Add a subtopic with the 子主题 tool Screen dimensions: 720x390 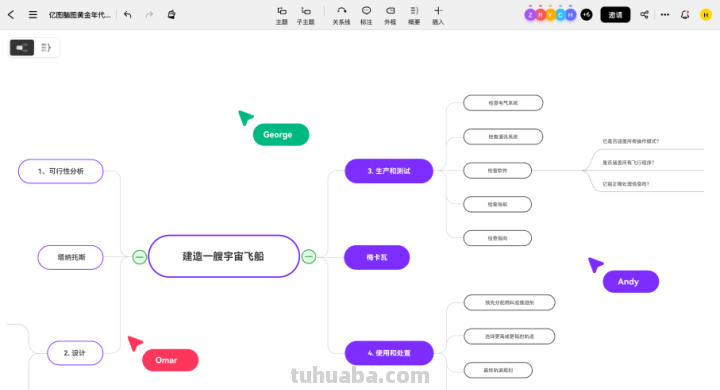point(305,16)
